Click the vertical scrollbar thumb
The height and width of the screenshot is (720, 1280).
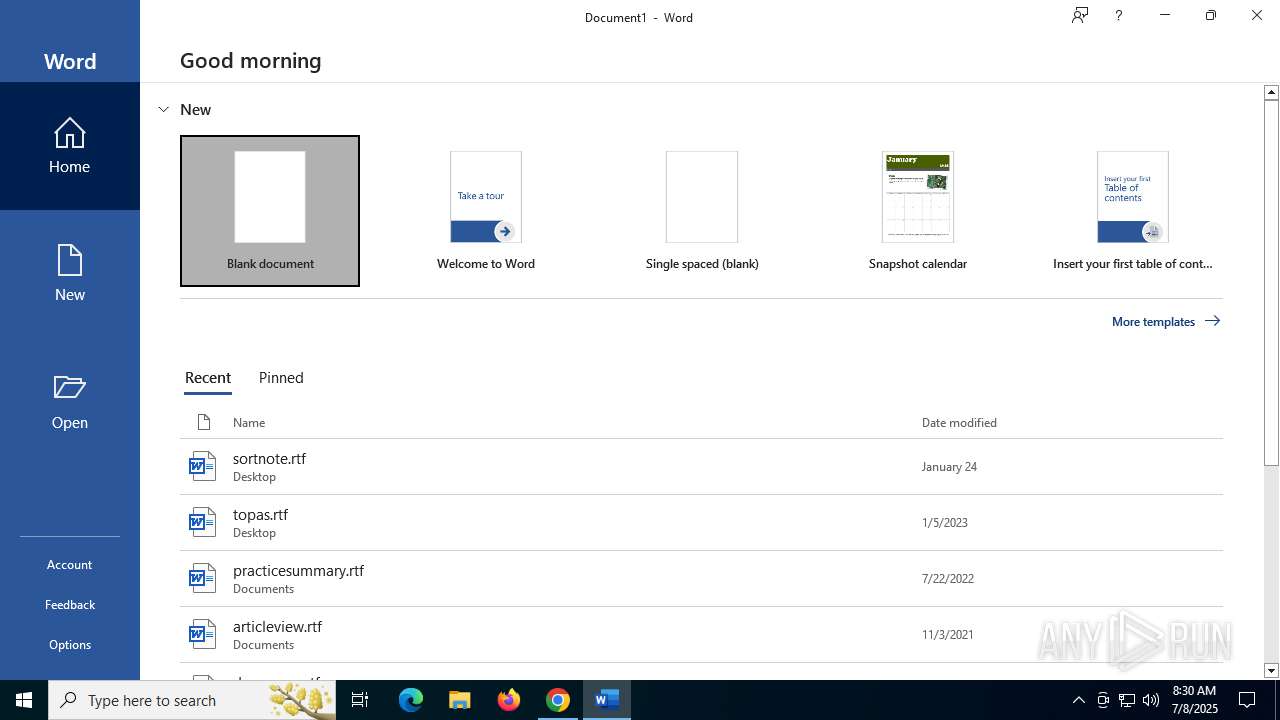point(1271,282)
